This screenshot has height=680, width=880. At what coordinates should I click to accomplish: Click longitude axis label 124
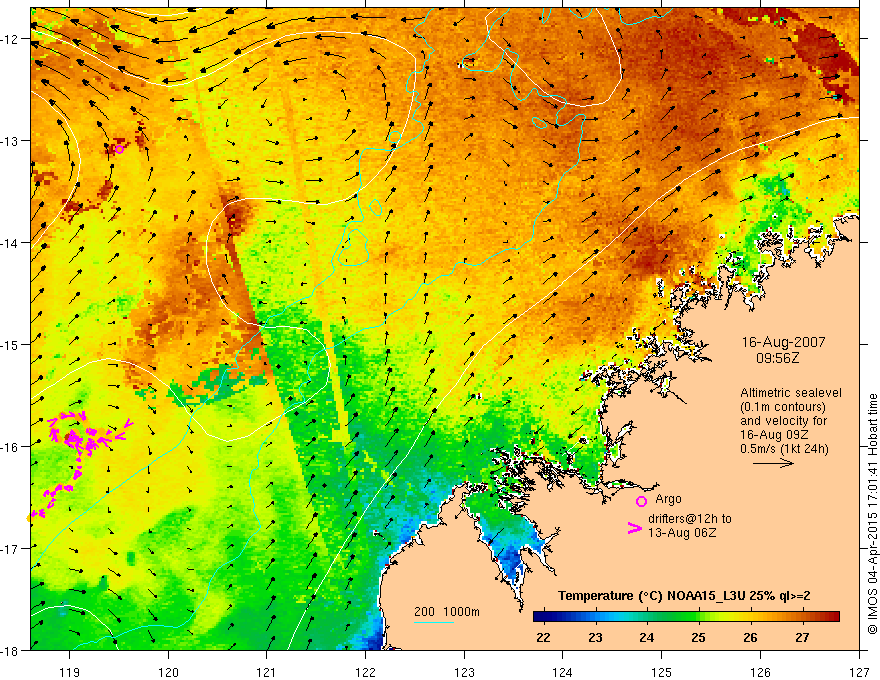tap(563, 672)
